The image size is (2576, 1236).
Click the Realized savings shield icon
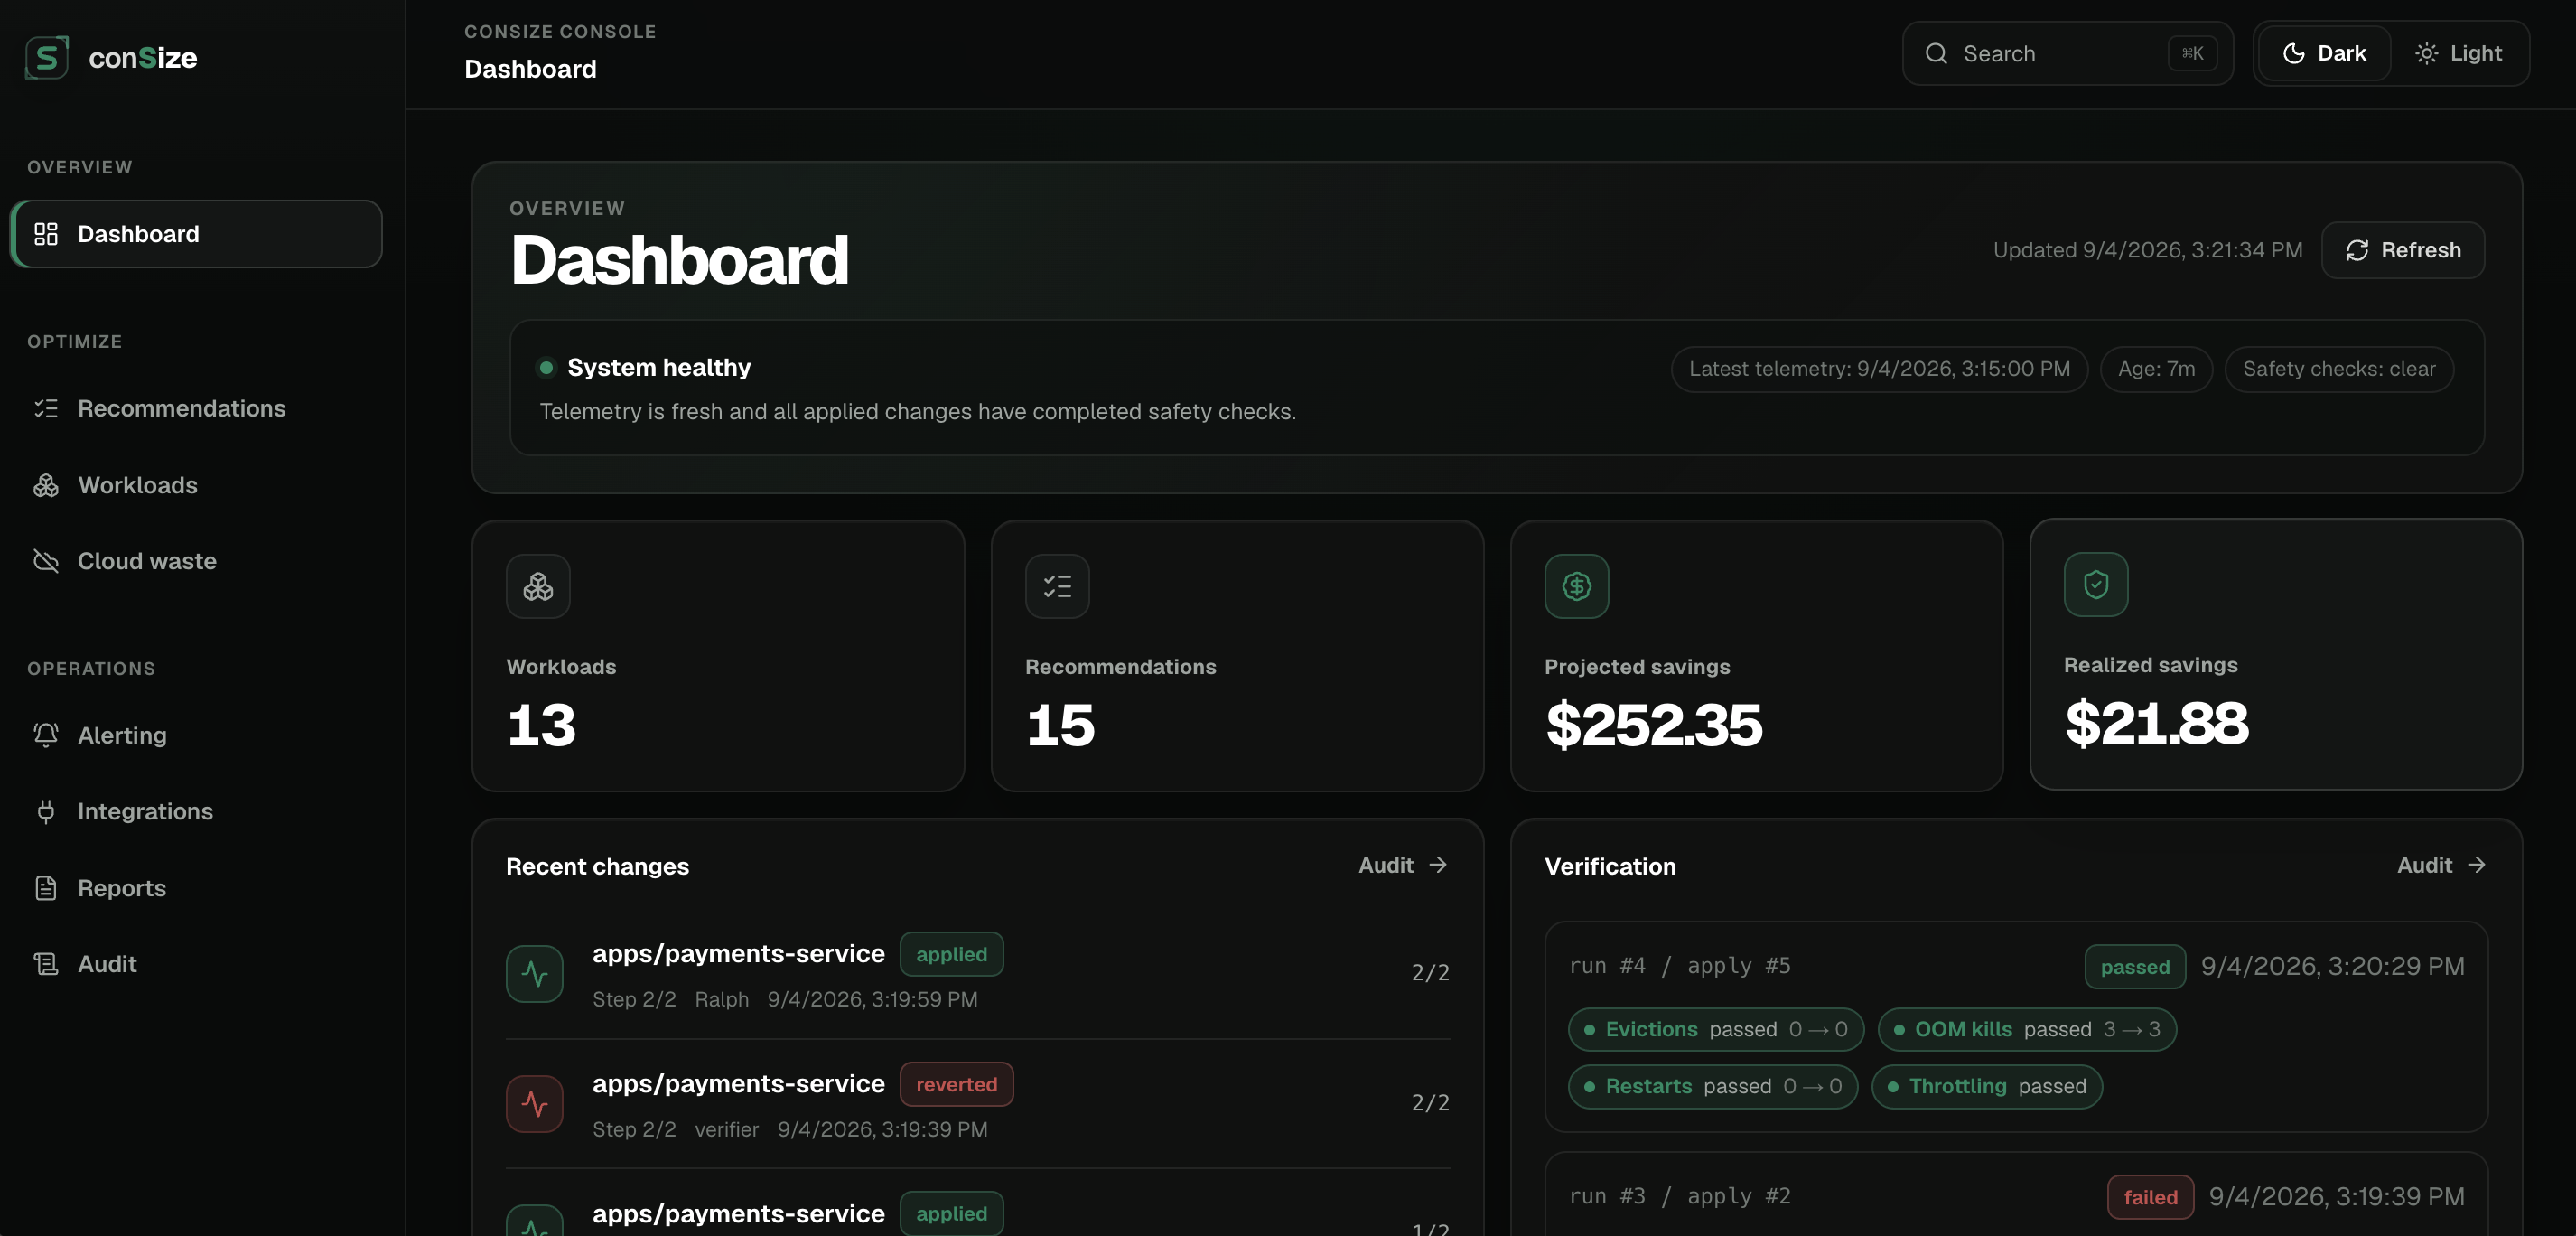(x=2096, y=584)
